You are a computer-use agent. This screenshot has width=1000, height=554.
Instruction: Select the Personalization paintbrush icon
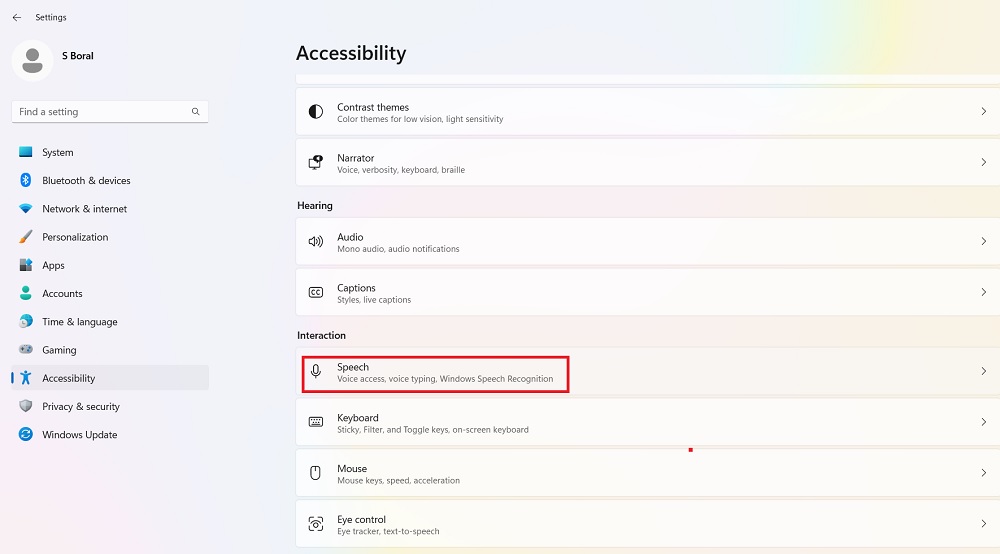tap(26, 237)
